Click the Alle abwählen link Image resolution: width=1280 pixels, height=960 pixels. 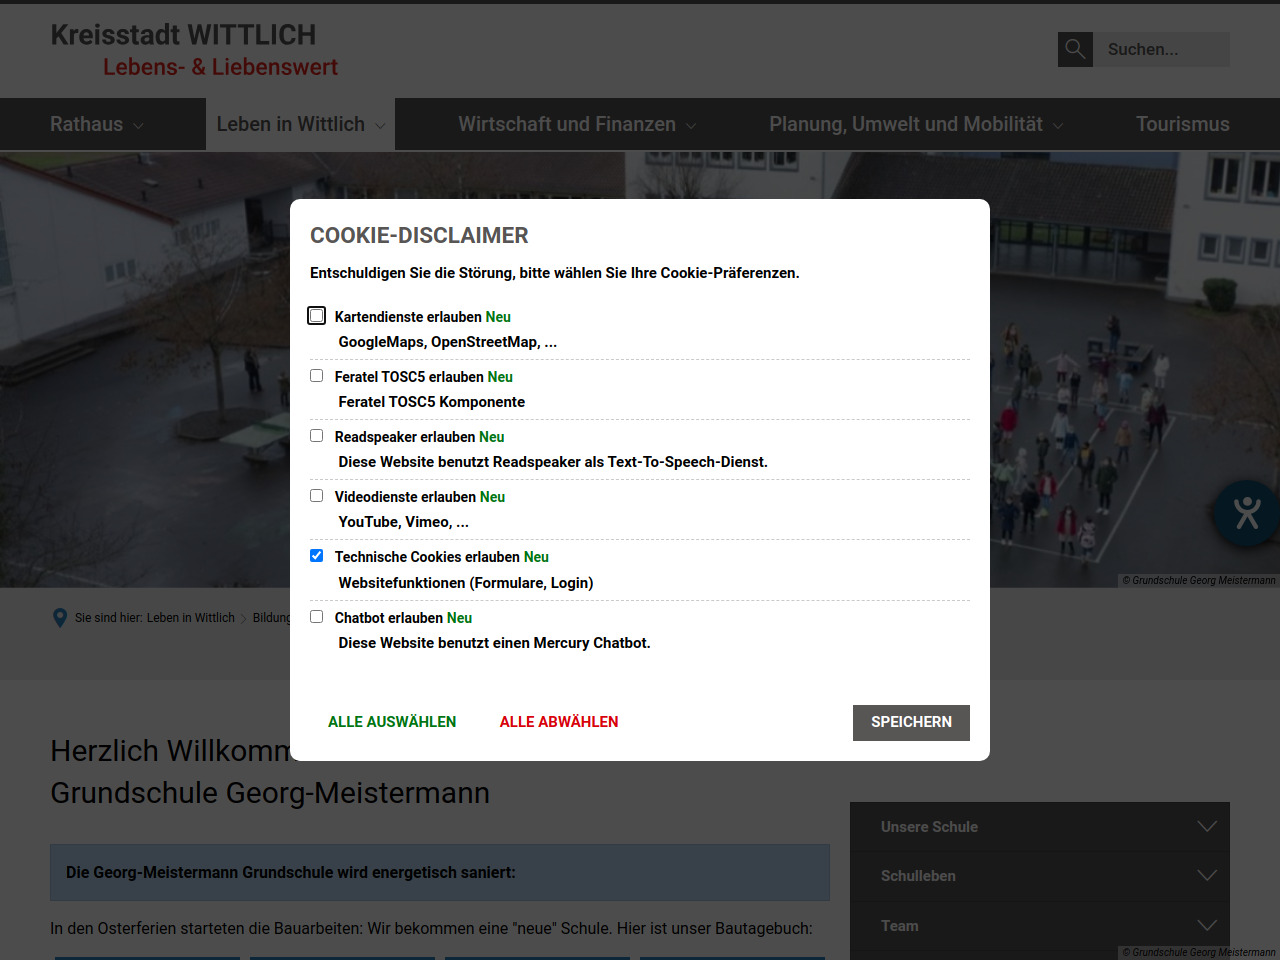click(559, 722)
